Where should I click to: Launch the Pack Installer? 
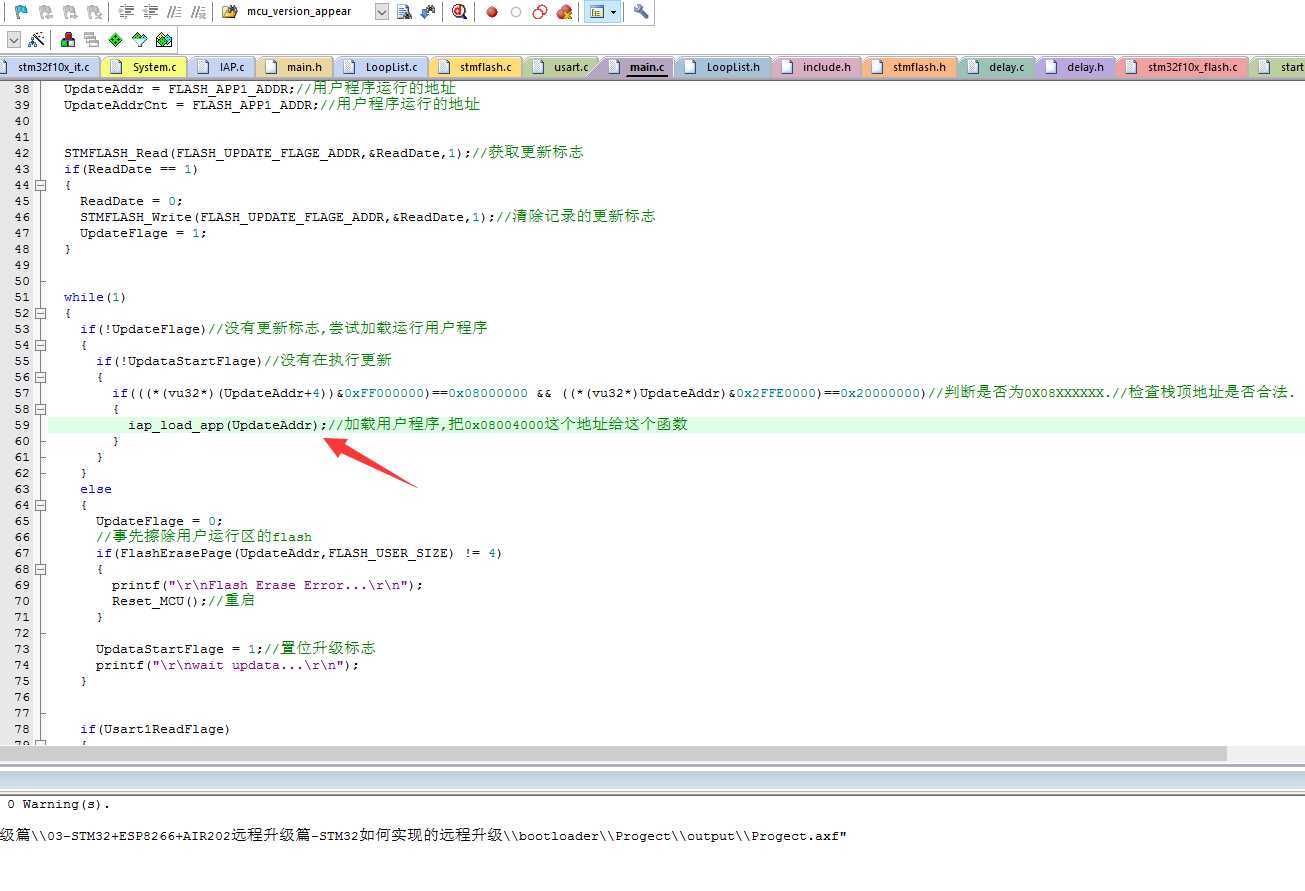pos(164,40)
